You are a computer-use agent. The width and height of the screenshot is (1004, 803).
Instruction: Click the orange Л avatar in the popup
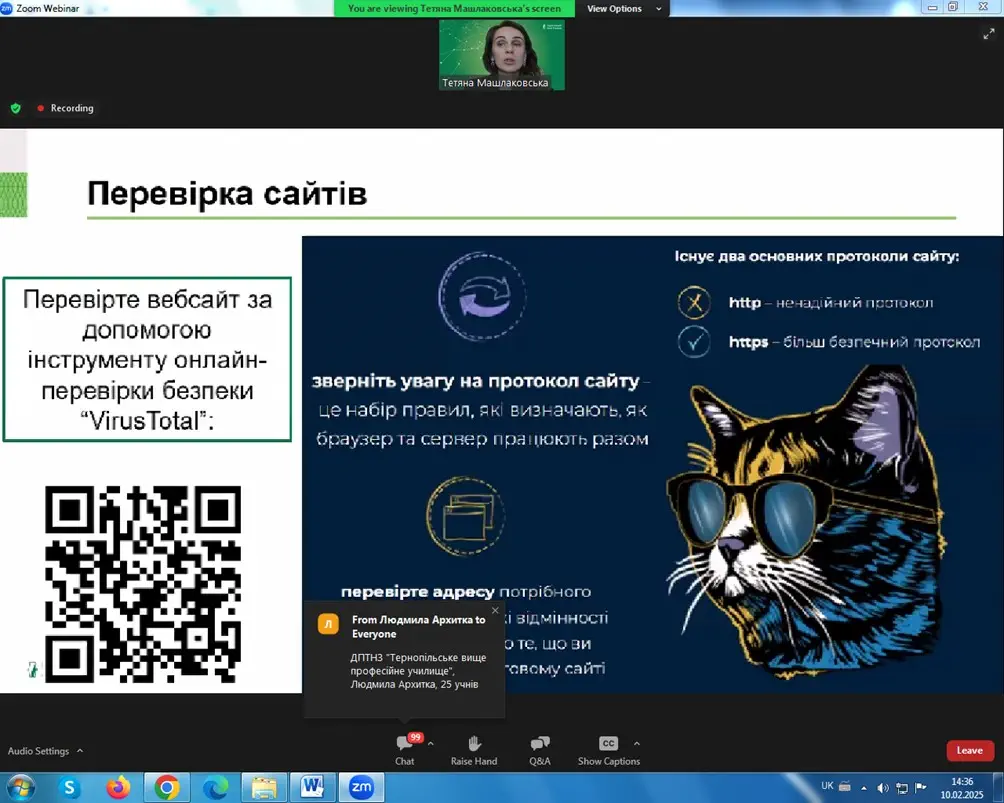pos(328,624)
